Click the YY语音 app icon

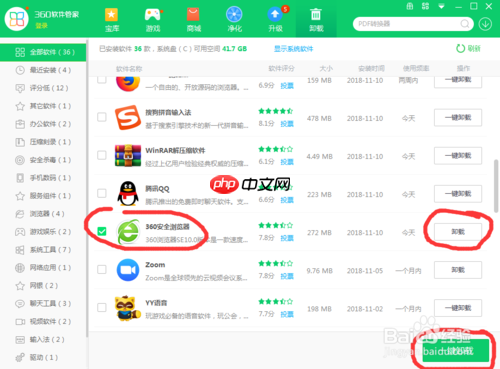point(127,308)
